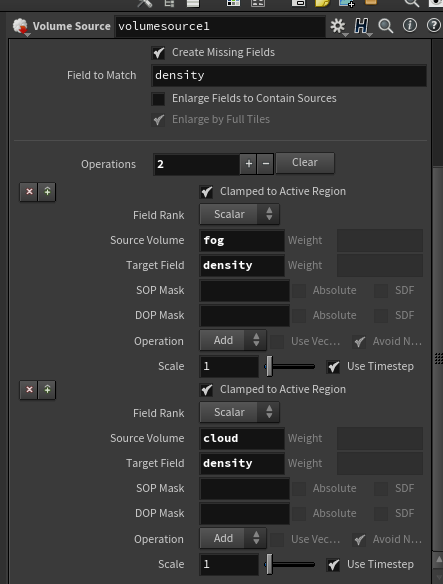Enable Enlarge Fields to Contain Sources

pyautogui.click(x=158, y=99)
